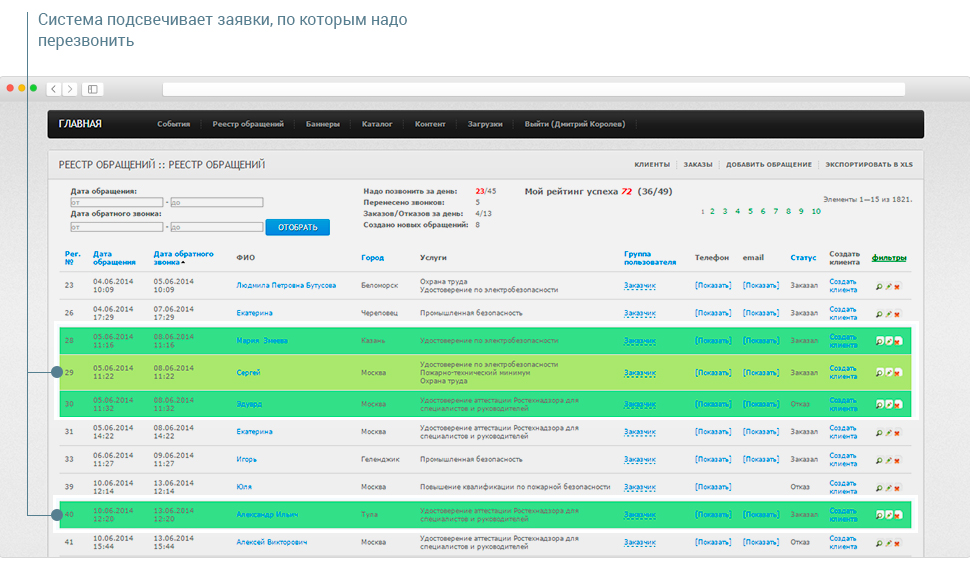This screenshot has width=970, height=571.
Task: Delete Юля's request with the red X
Action: pyautogui.click(x=897, y=488)
